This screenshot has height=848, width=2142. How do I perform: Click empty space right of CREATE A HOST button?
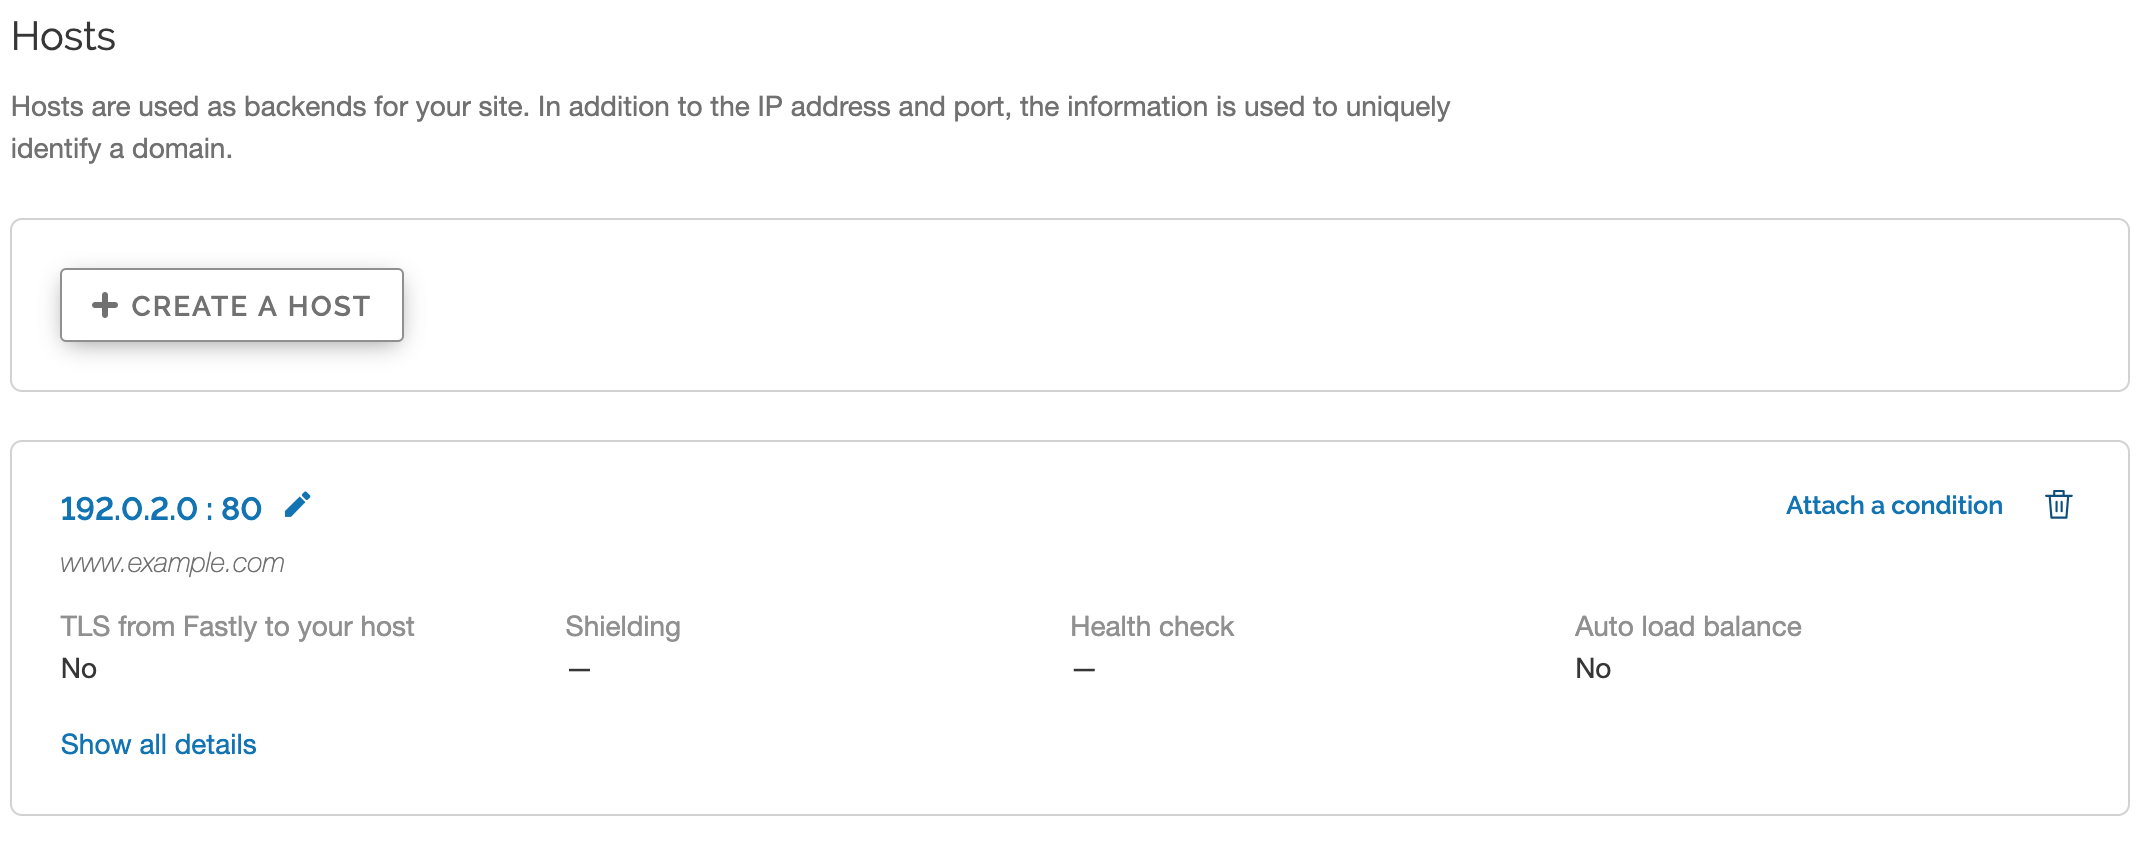click(1200, 305)
